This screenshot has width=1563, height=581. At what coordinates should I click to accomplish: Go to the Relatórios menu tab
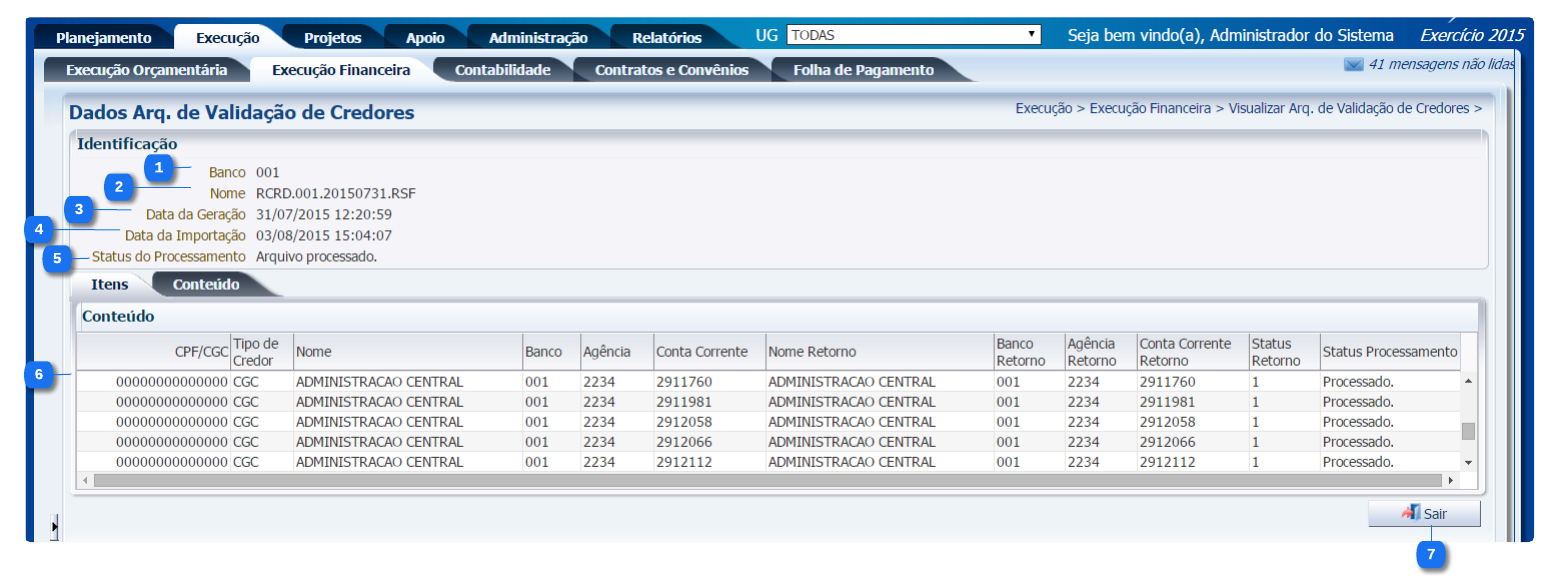click(x=666, y=38)
